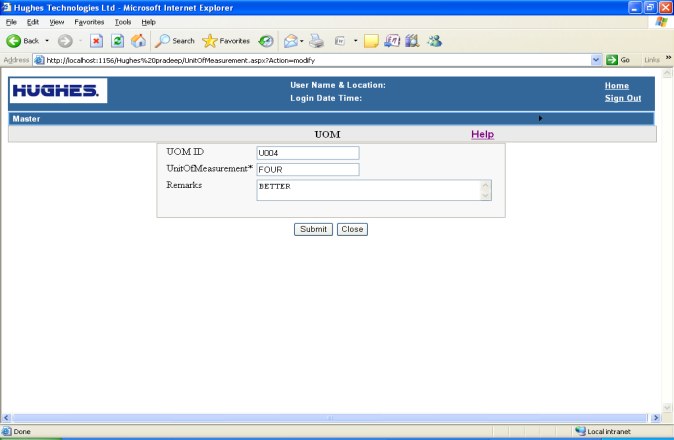Click the Remarks text area
Screen dimensions: 674x440
tap(368, 190)
